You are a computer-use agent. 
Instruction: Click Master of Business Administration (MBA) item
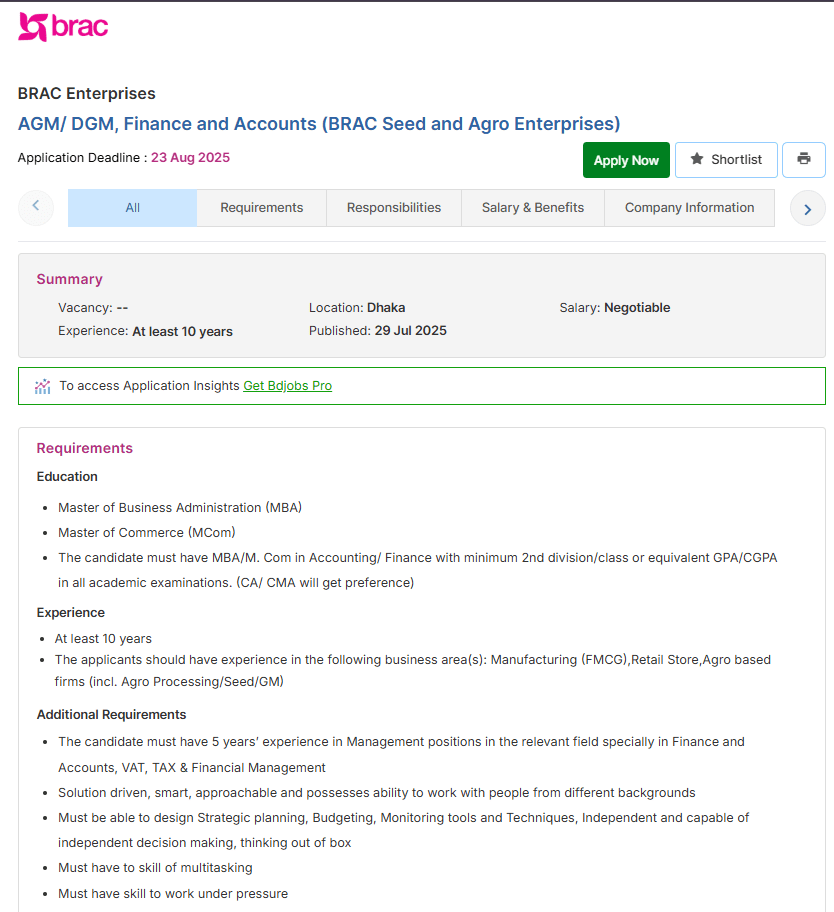click(x=180, y=508)
